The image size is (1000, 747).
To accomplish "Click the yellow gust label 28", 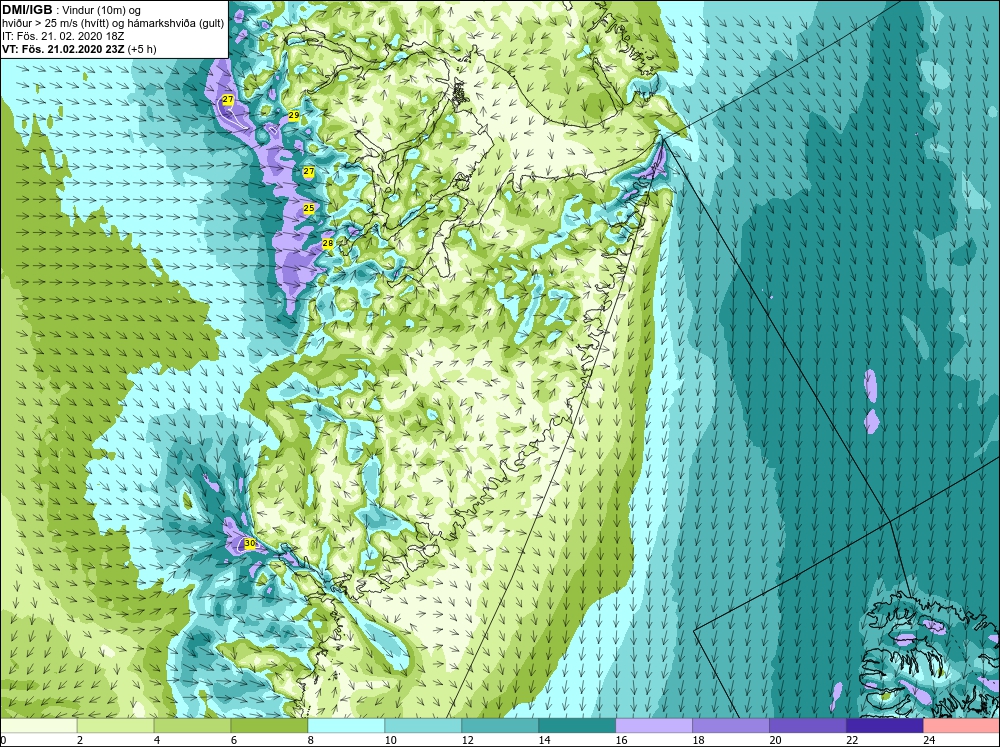I will point(328,243).
